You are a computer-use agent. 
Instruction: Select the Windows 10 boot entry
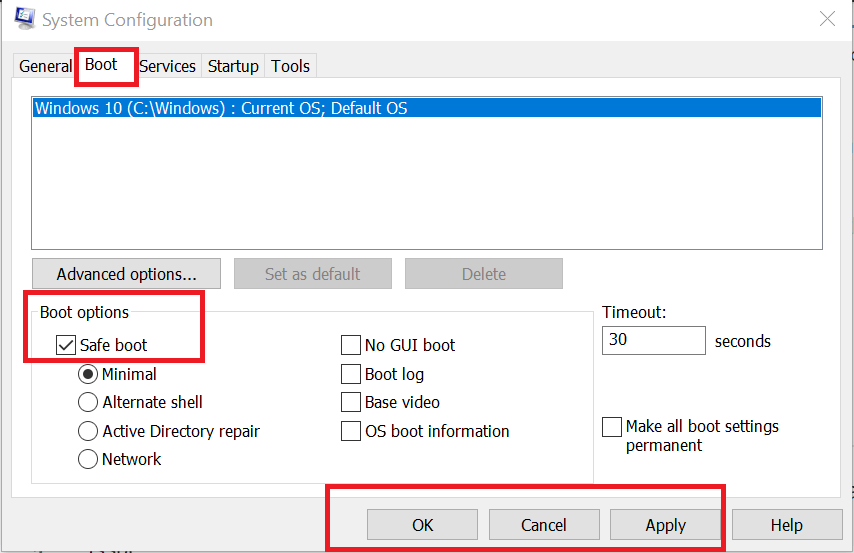(427, 108)
